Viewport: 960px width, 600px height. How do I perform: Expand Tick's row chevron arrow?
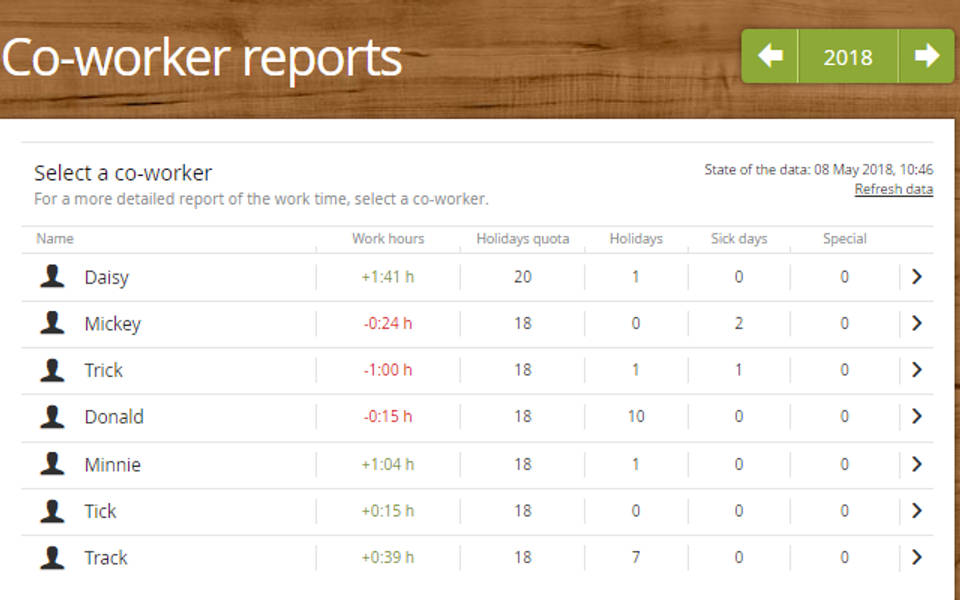pyautogui.click(x=916, y=511)
